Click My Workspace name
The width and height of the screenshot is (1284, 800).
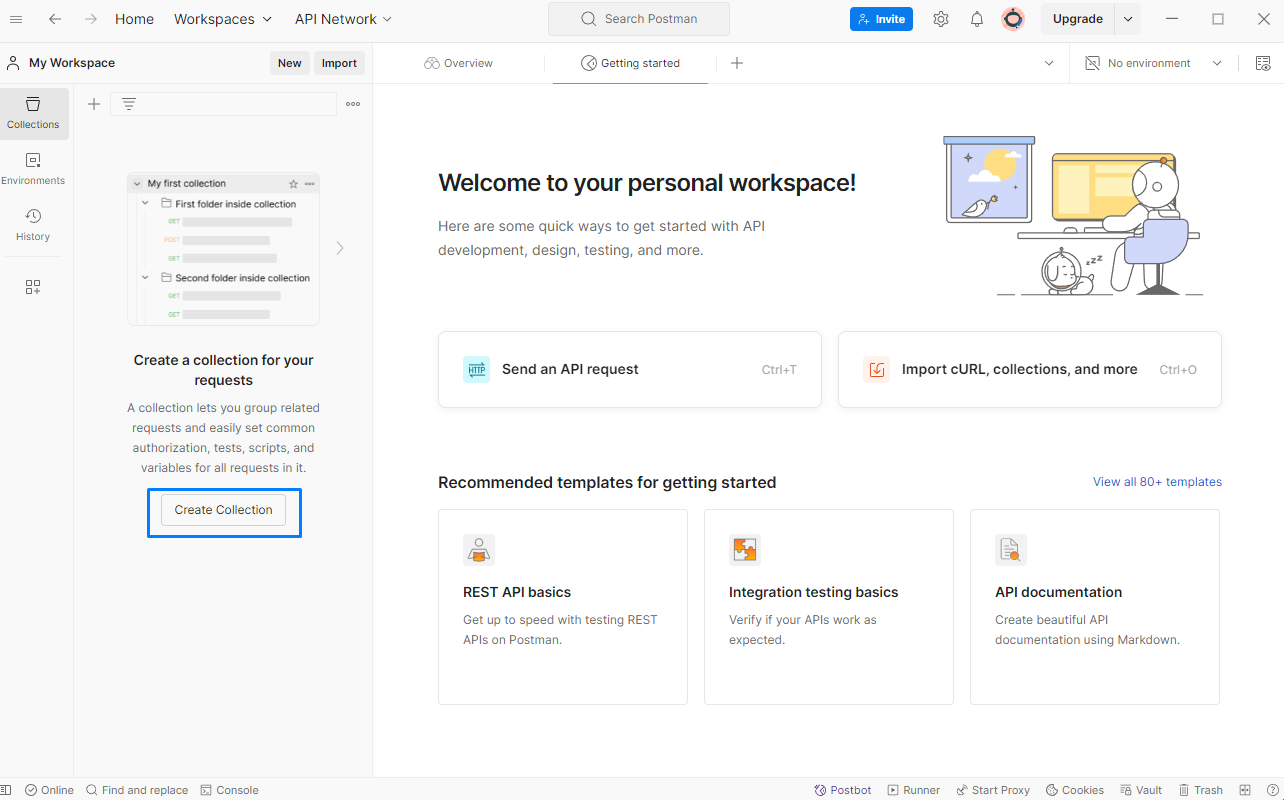pos(72,63)
